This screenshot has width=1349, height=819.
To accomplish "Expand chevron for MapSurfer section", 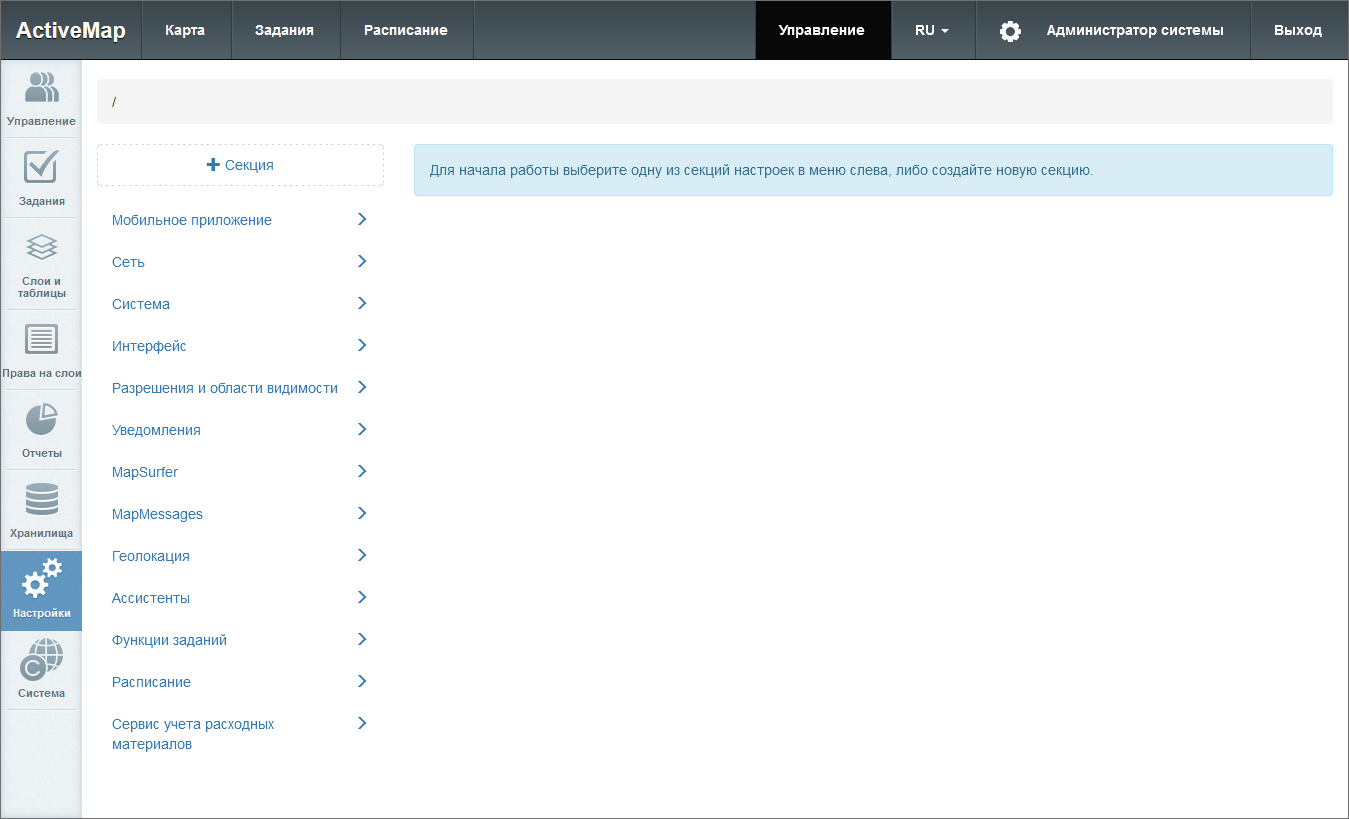I will coord(362,471).
